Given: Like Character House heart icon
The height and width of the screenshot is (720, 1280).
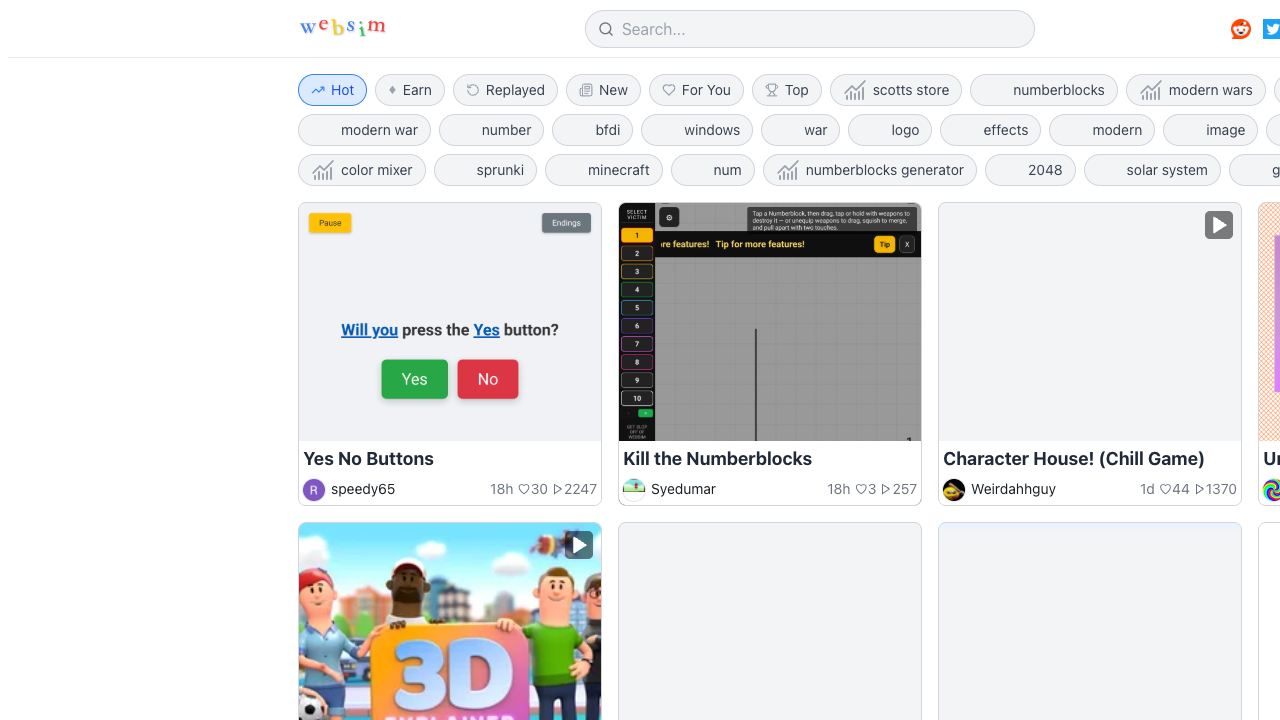Looking at the screenshot, I should pos(1165,489).
